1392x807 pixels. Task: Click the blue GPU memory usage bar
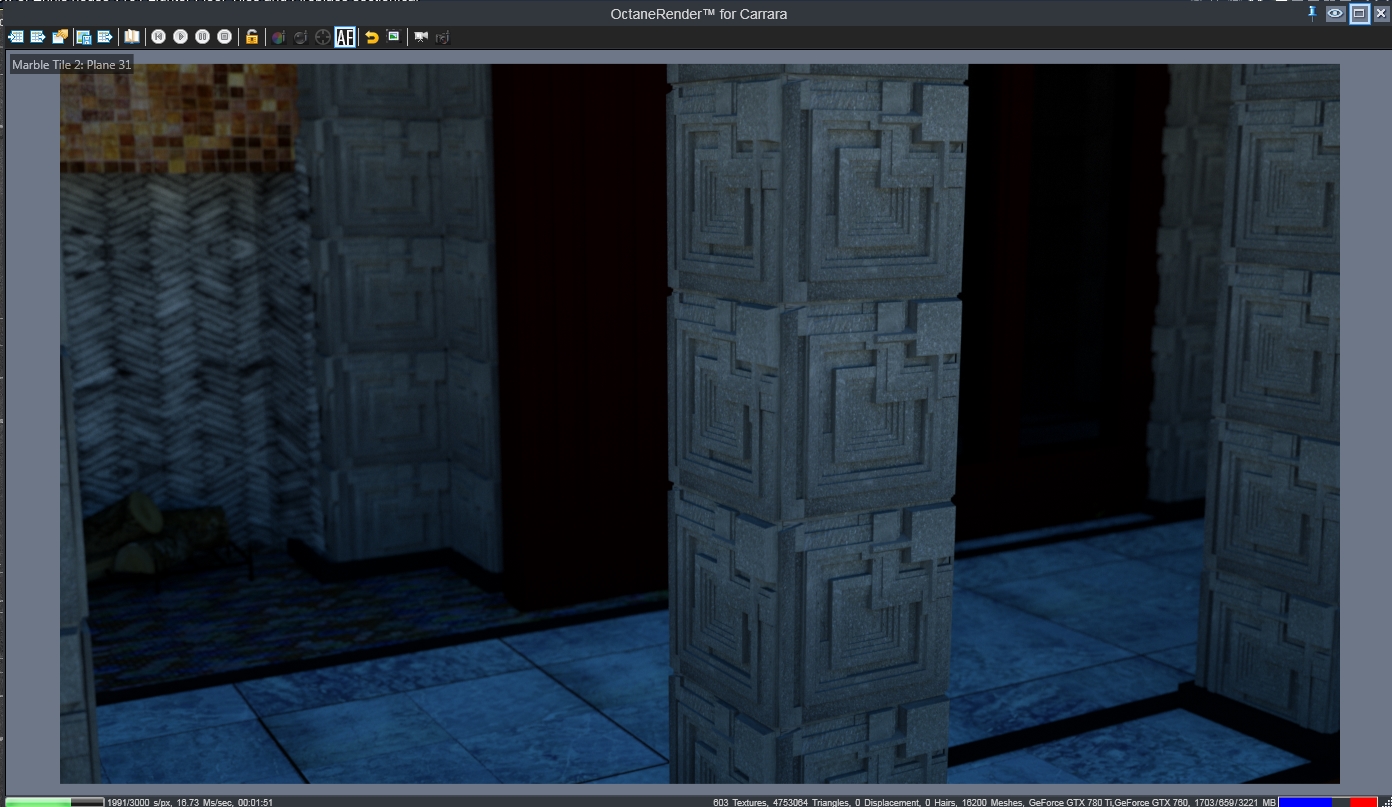pyautogui.click(x=1305, y=802)
